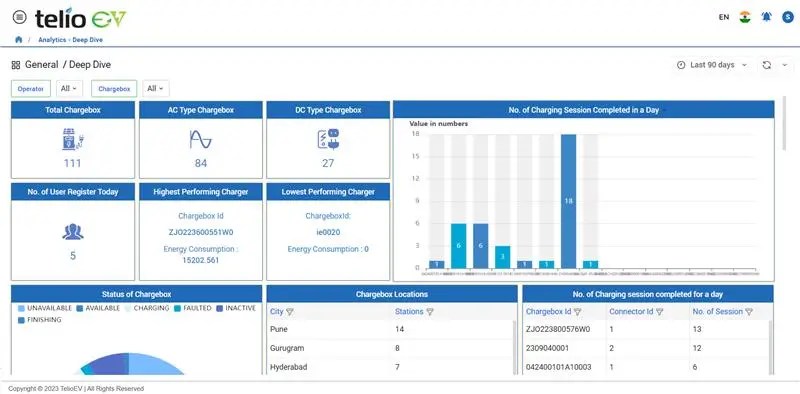Screen dimensions: 800x394
Task: Open the Chargebox All dropdown
Action: [155, 89]
